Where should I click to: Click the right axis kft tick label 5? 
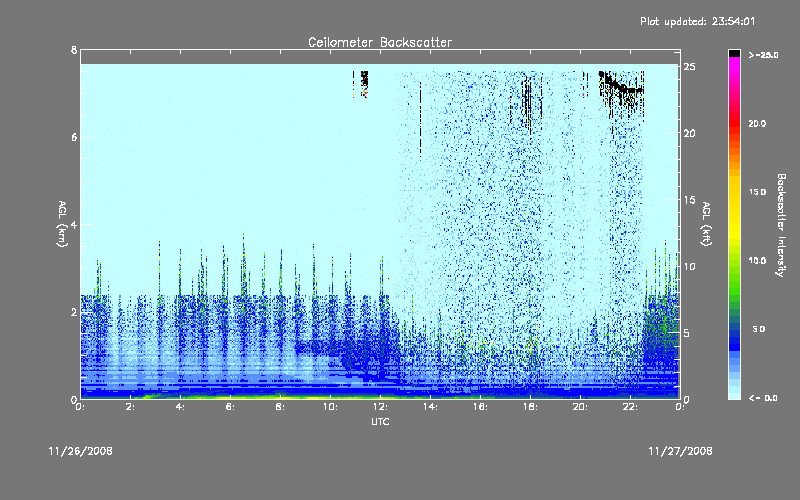[x=687, y=333]
